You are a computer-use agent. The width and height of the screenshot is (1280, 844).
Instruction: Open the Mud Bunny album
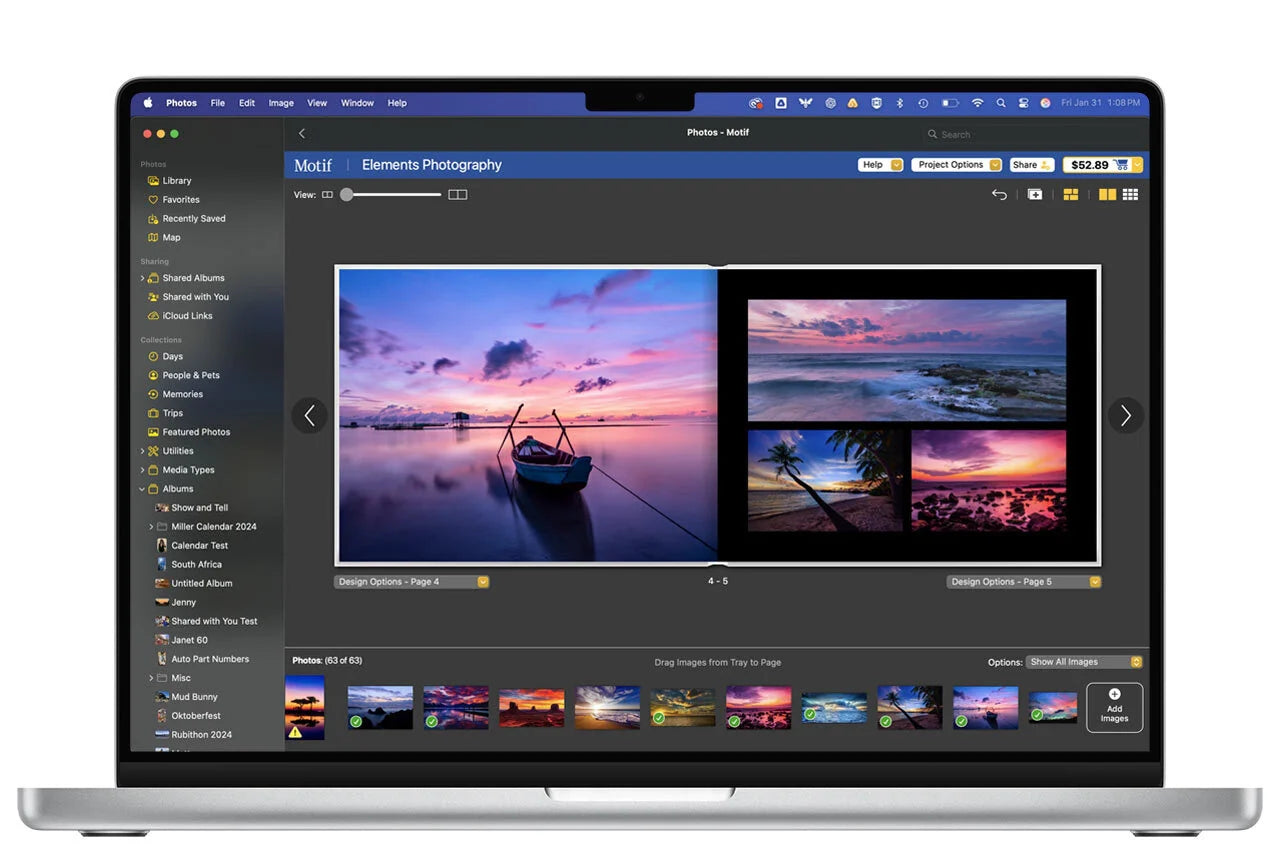pyautogui.click(x=186, y=697)
